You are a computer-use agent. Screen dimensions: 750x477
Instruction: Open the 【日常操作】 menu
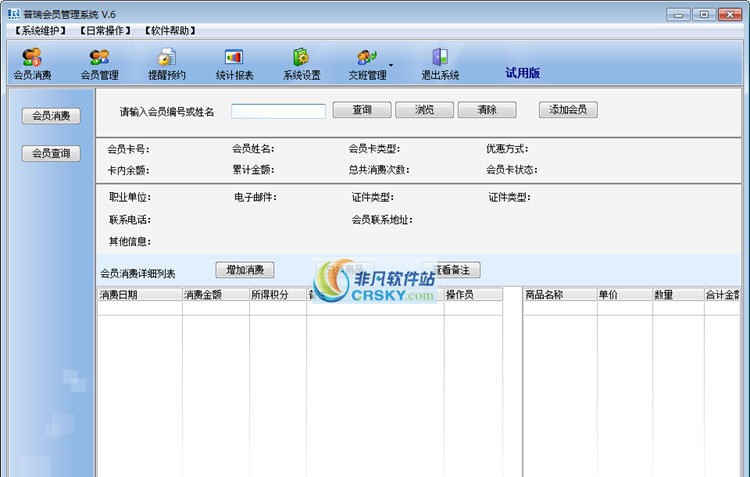pyautogui.click(x=105, y=31)
